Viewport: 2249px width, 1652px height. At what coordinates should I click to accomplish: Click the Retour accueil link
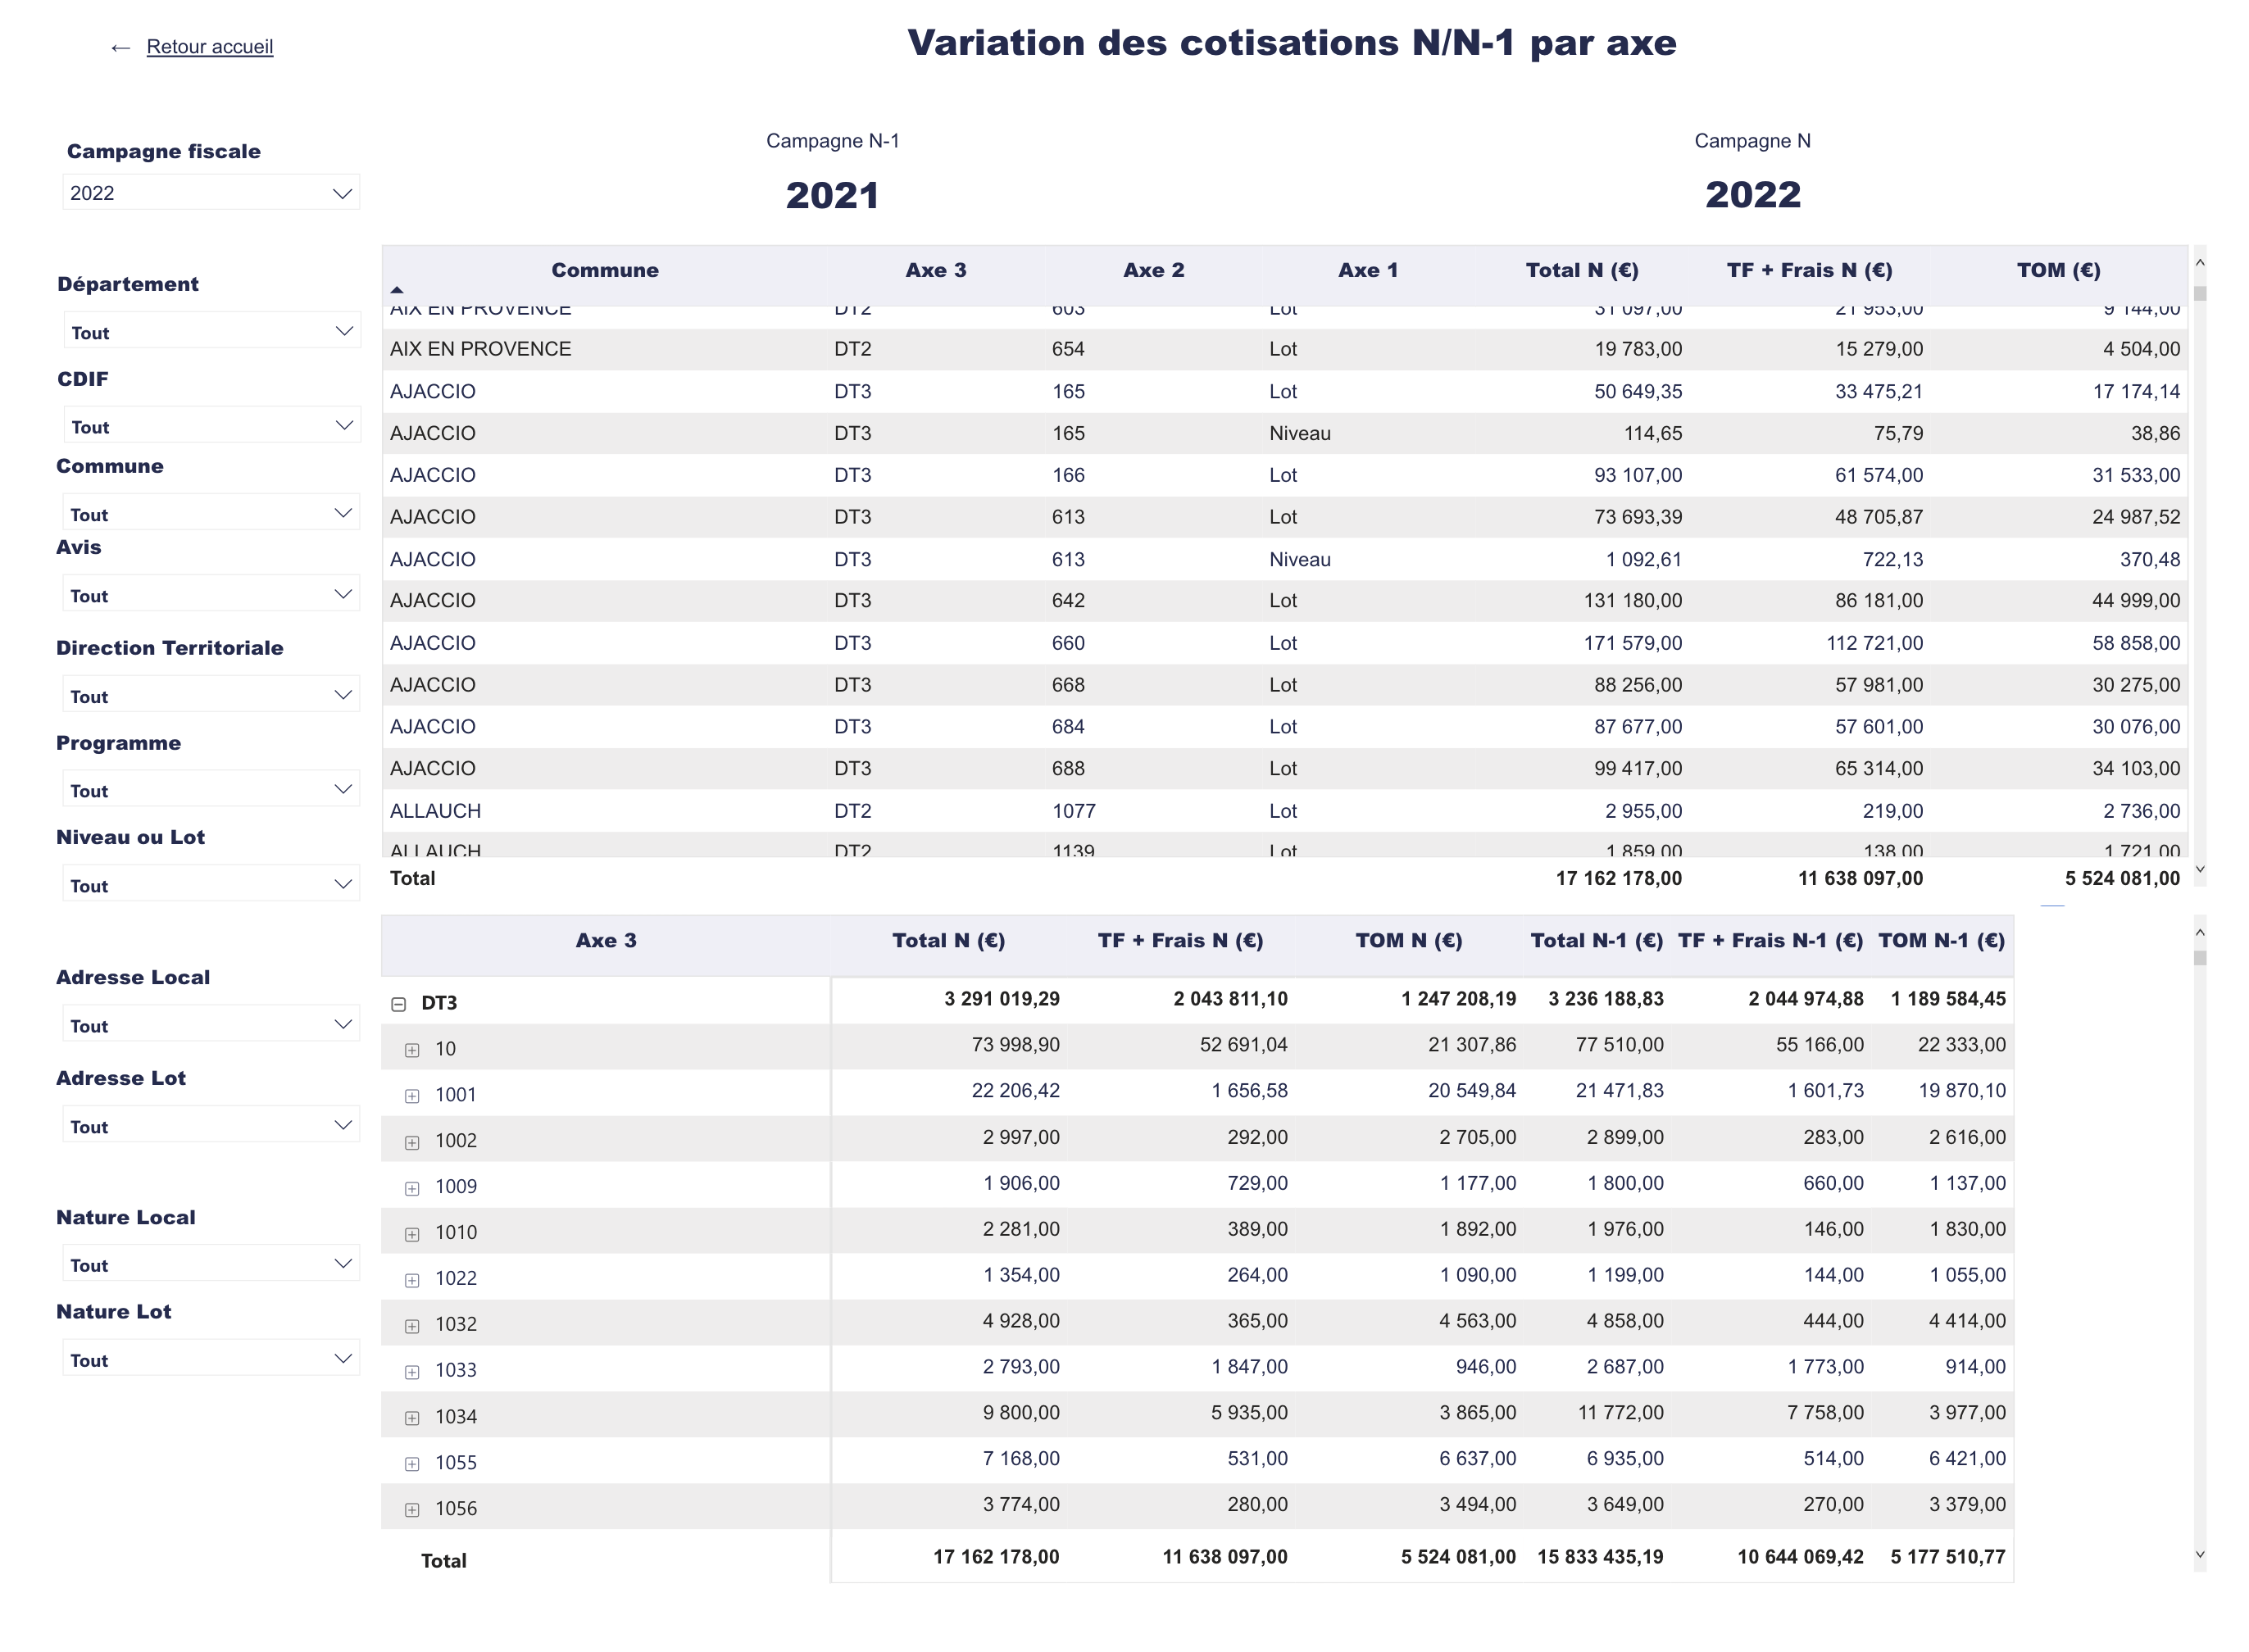[x=209, y=47]
